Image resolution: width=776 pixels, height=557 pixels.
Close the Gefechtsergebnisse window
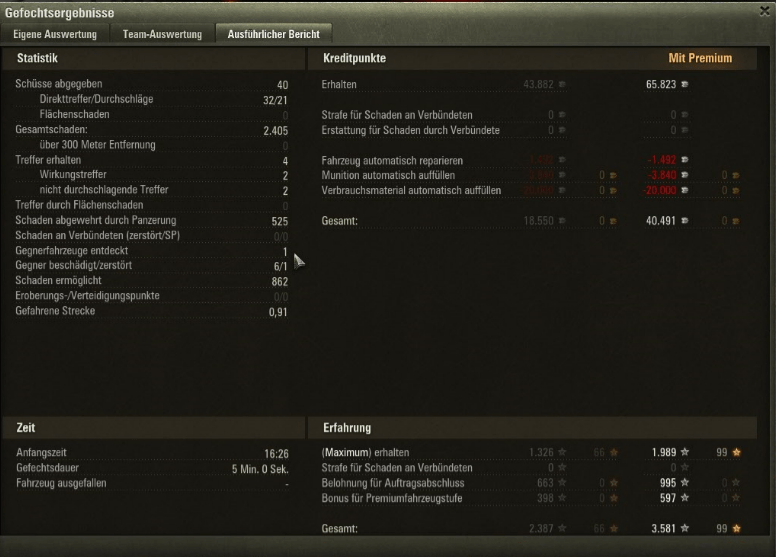click(x=765, y=11)
